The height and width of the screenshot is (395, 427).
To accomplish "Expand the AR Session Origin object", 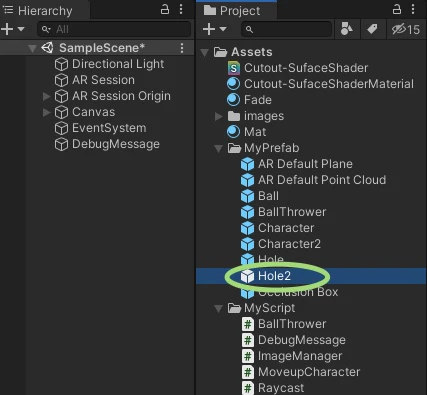I will pyautogui.click(x=47, y=96).
